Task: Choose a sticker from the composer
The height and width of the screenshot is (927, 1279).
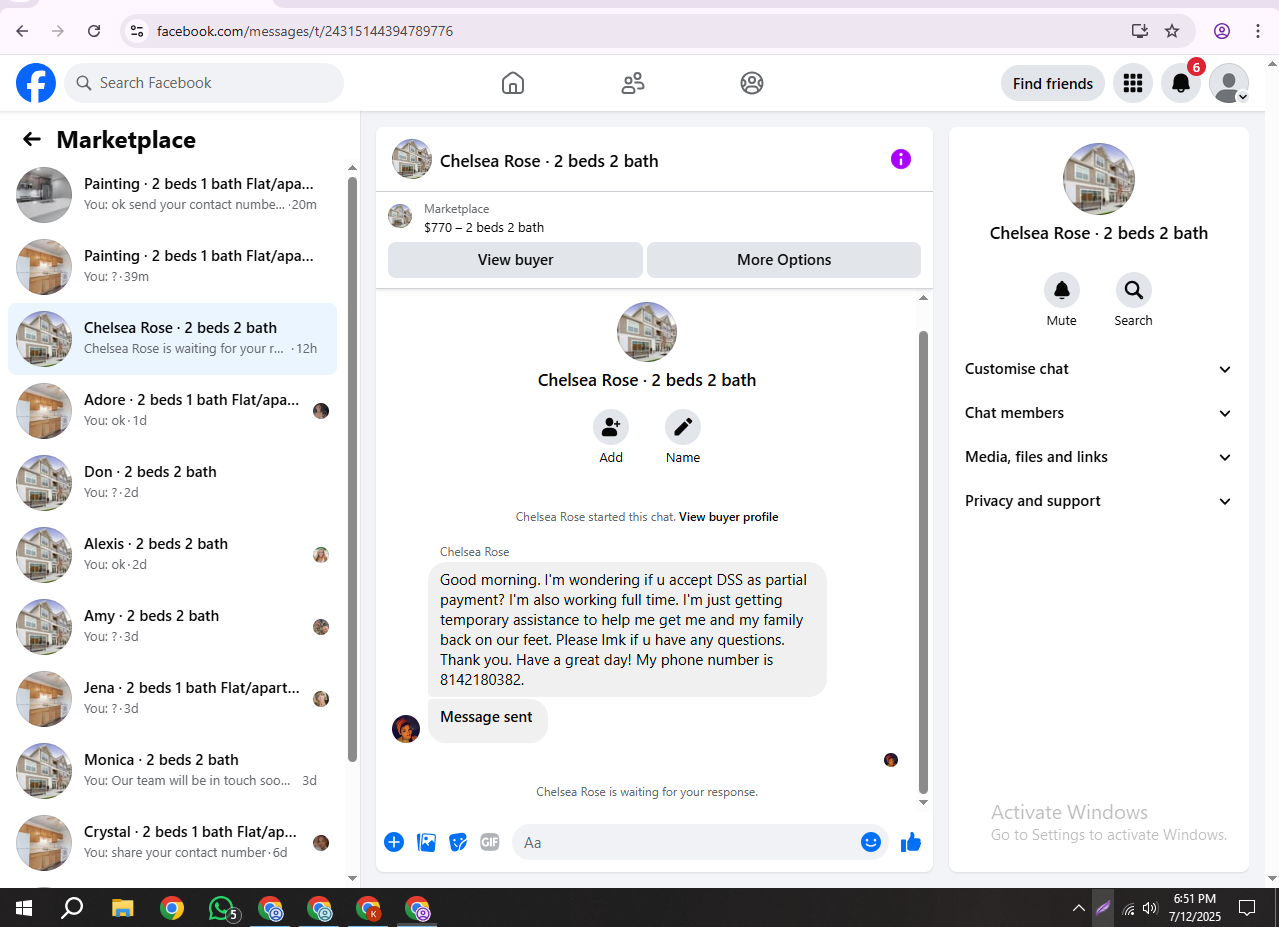Action: tap(458, 842)
